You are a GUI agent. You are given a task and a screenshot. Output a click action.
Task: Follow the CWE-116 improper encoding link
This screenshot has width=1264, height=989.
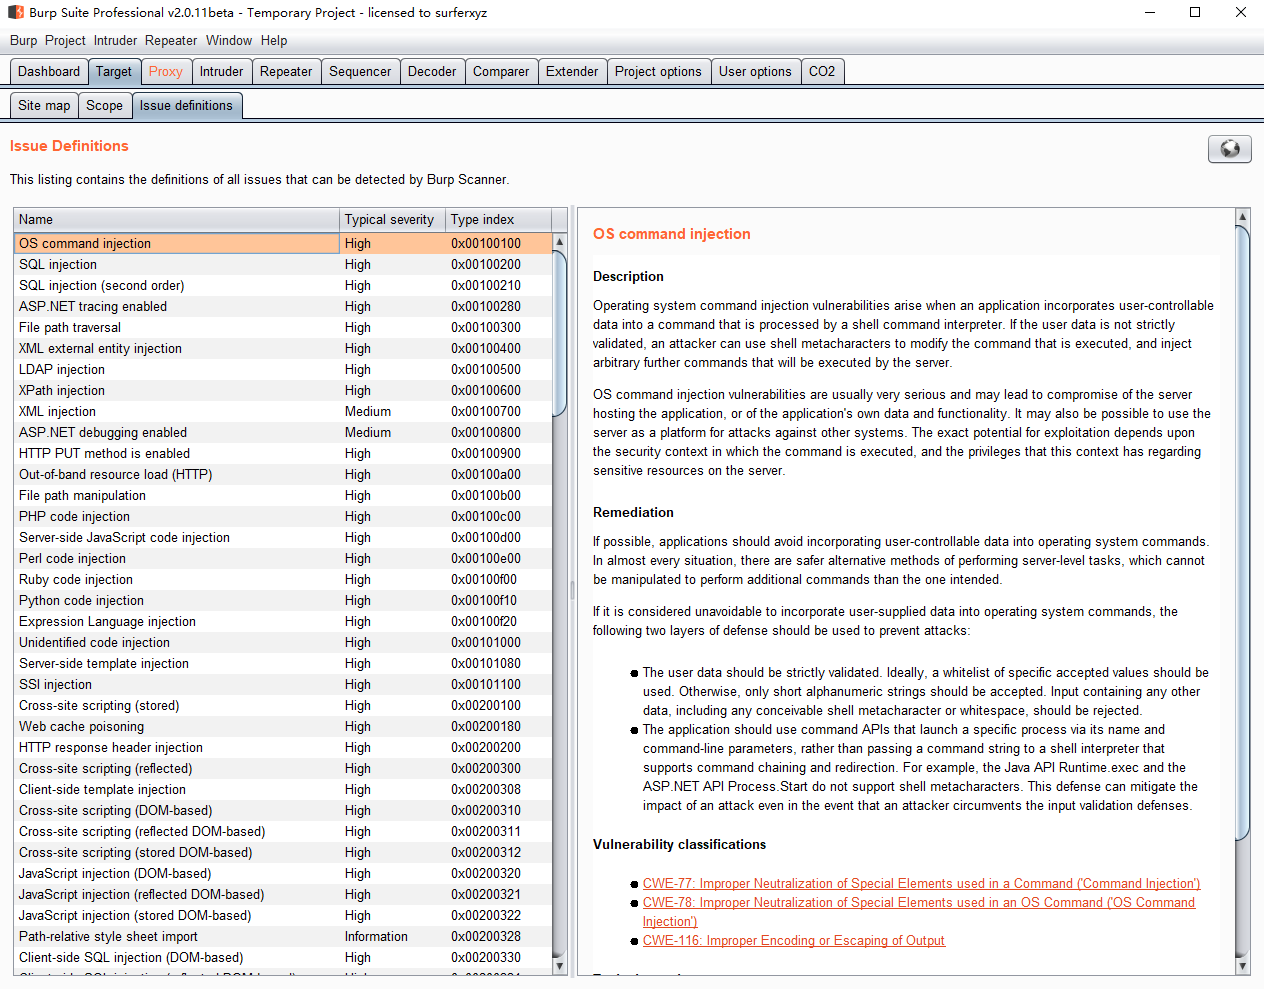(793, 941)
